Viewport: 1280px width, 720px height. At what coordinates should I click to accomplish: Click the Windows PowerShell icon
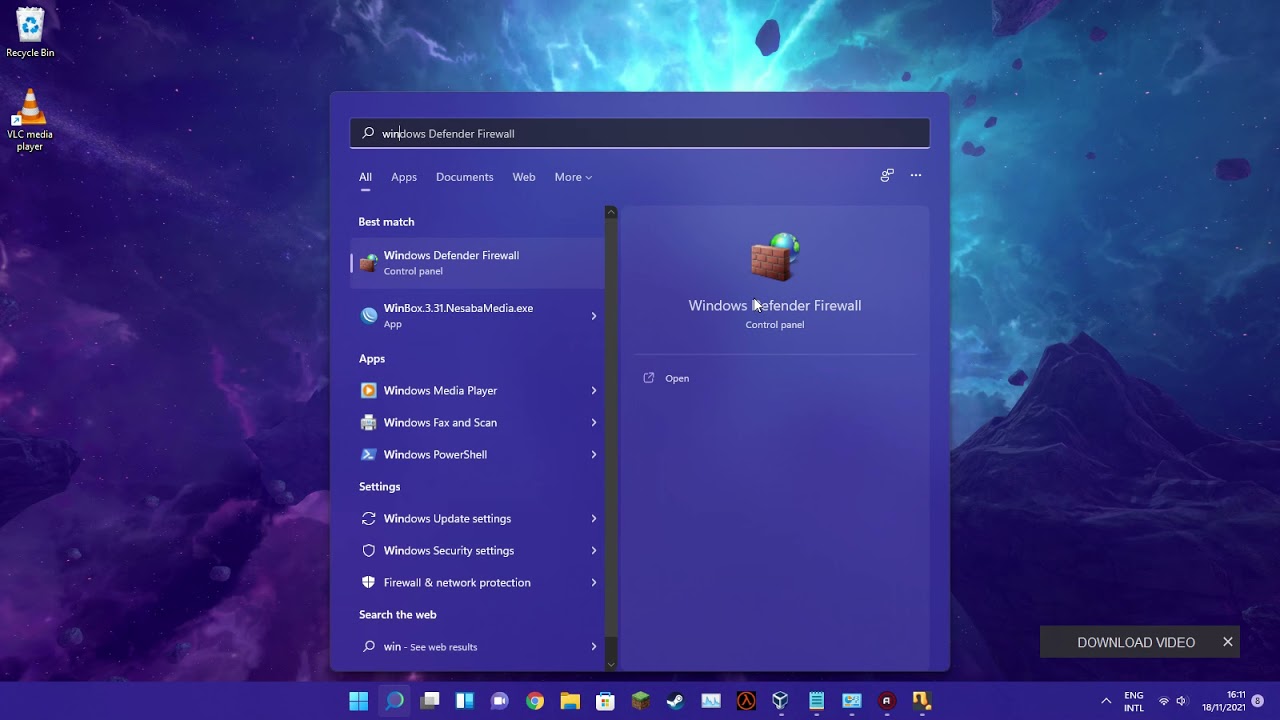click(x=368, y=455)
